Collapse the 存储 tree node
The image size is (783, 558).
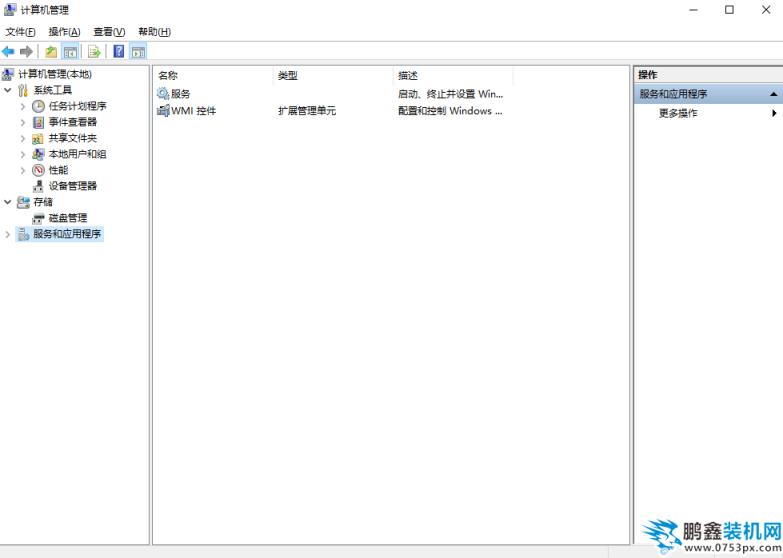point(7,202)
